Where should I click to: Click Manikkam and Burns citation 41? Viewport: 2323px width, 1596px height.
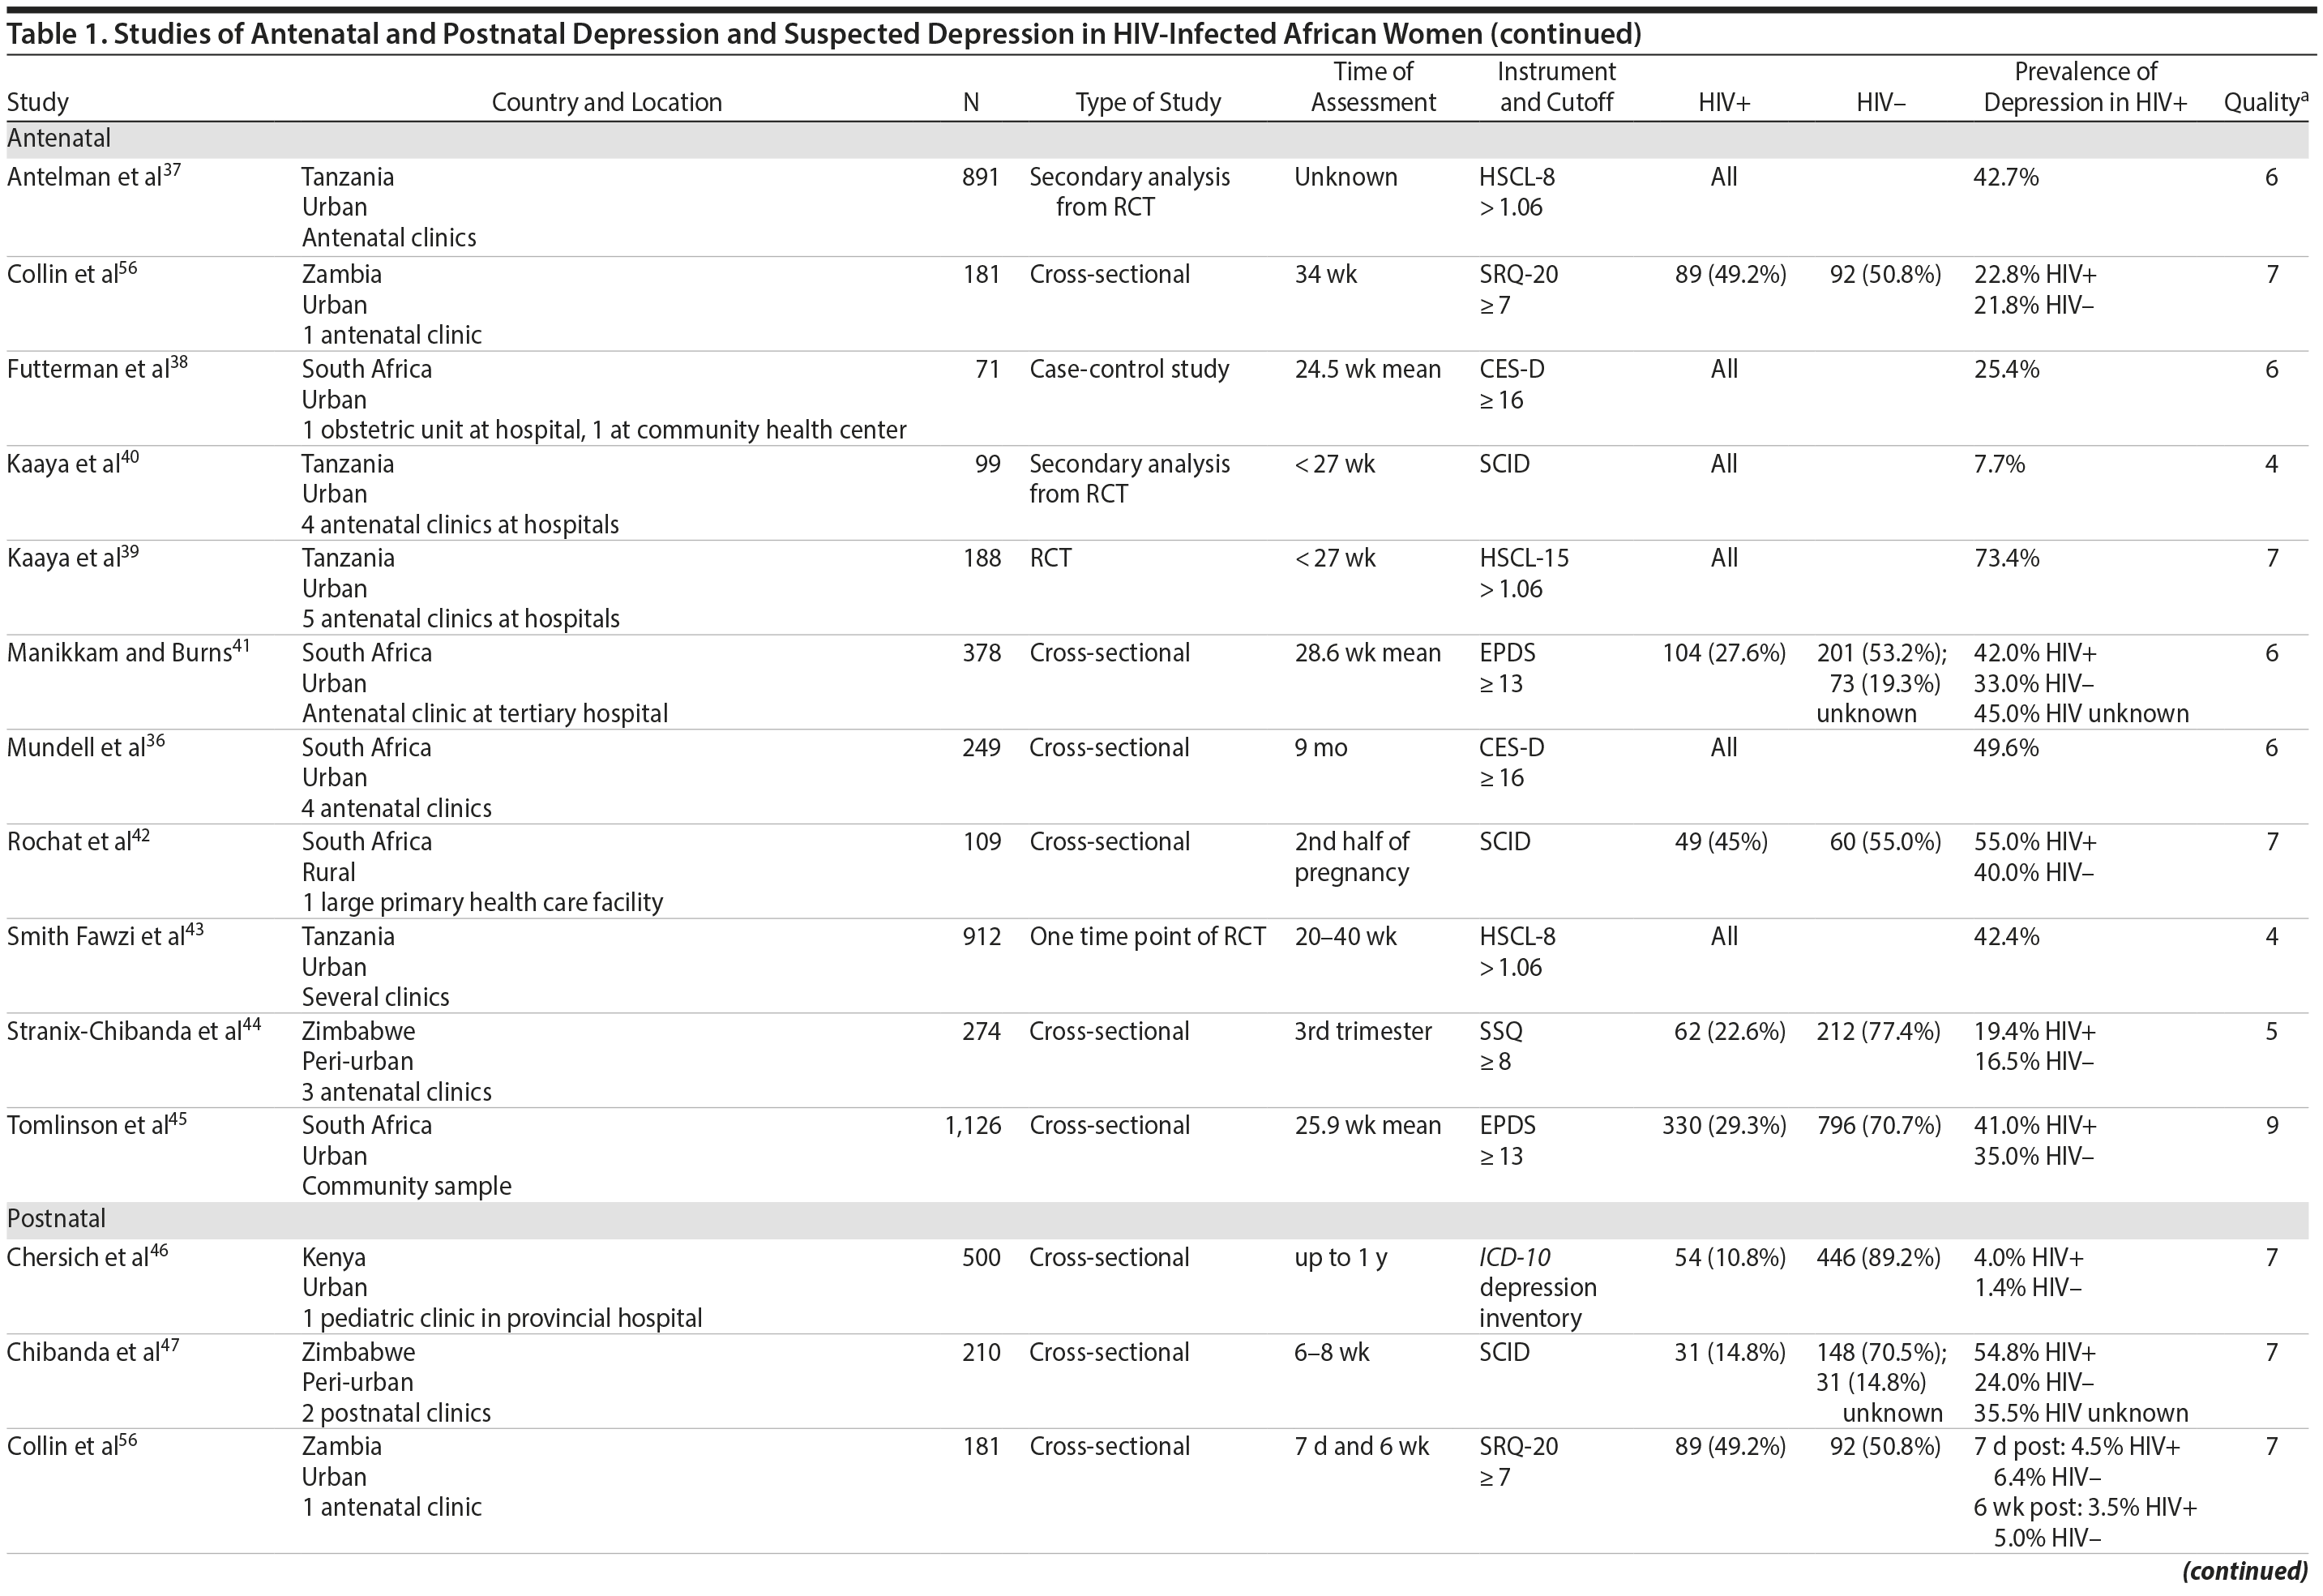pyautogui.click(x=241, y=646)
